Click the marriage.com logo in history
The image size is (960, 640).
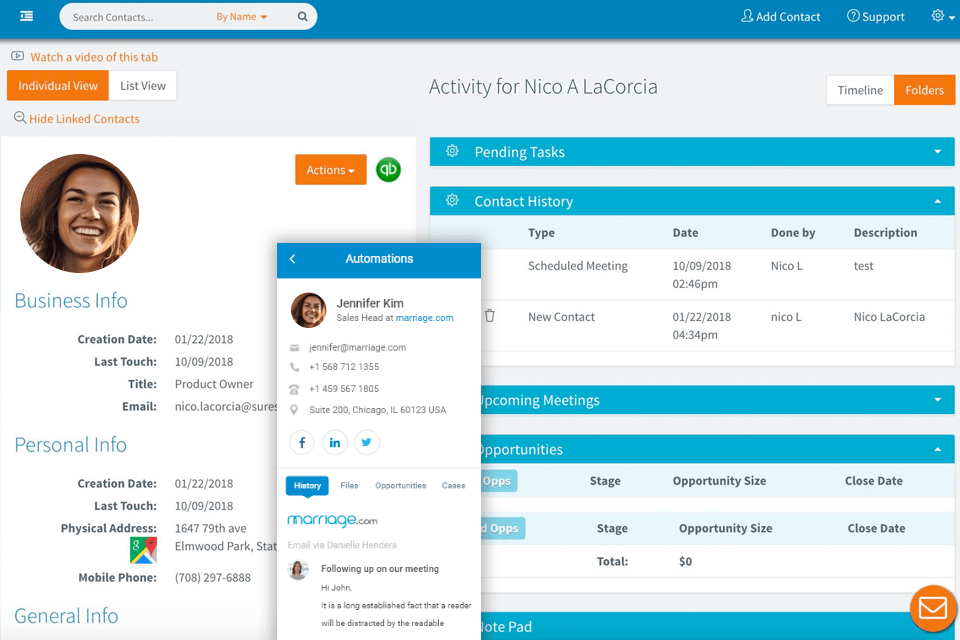click(x=332, y=520)
